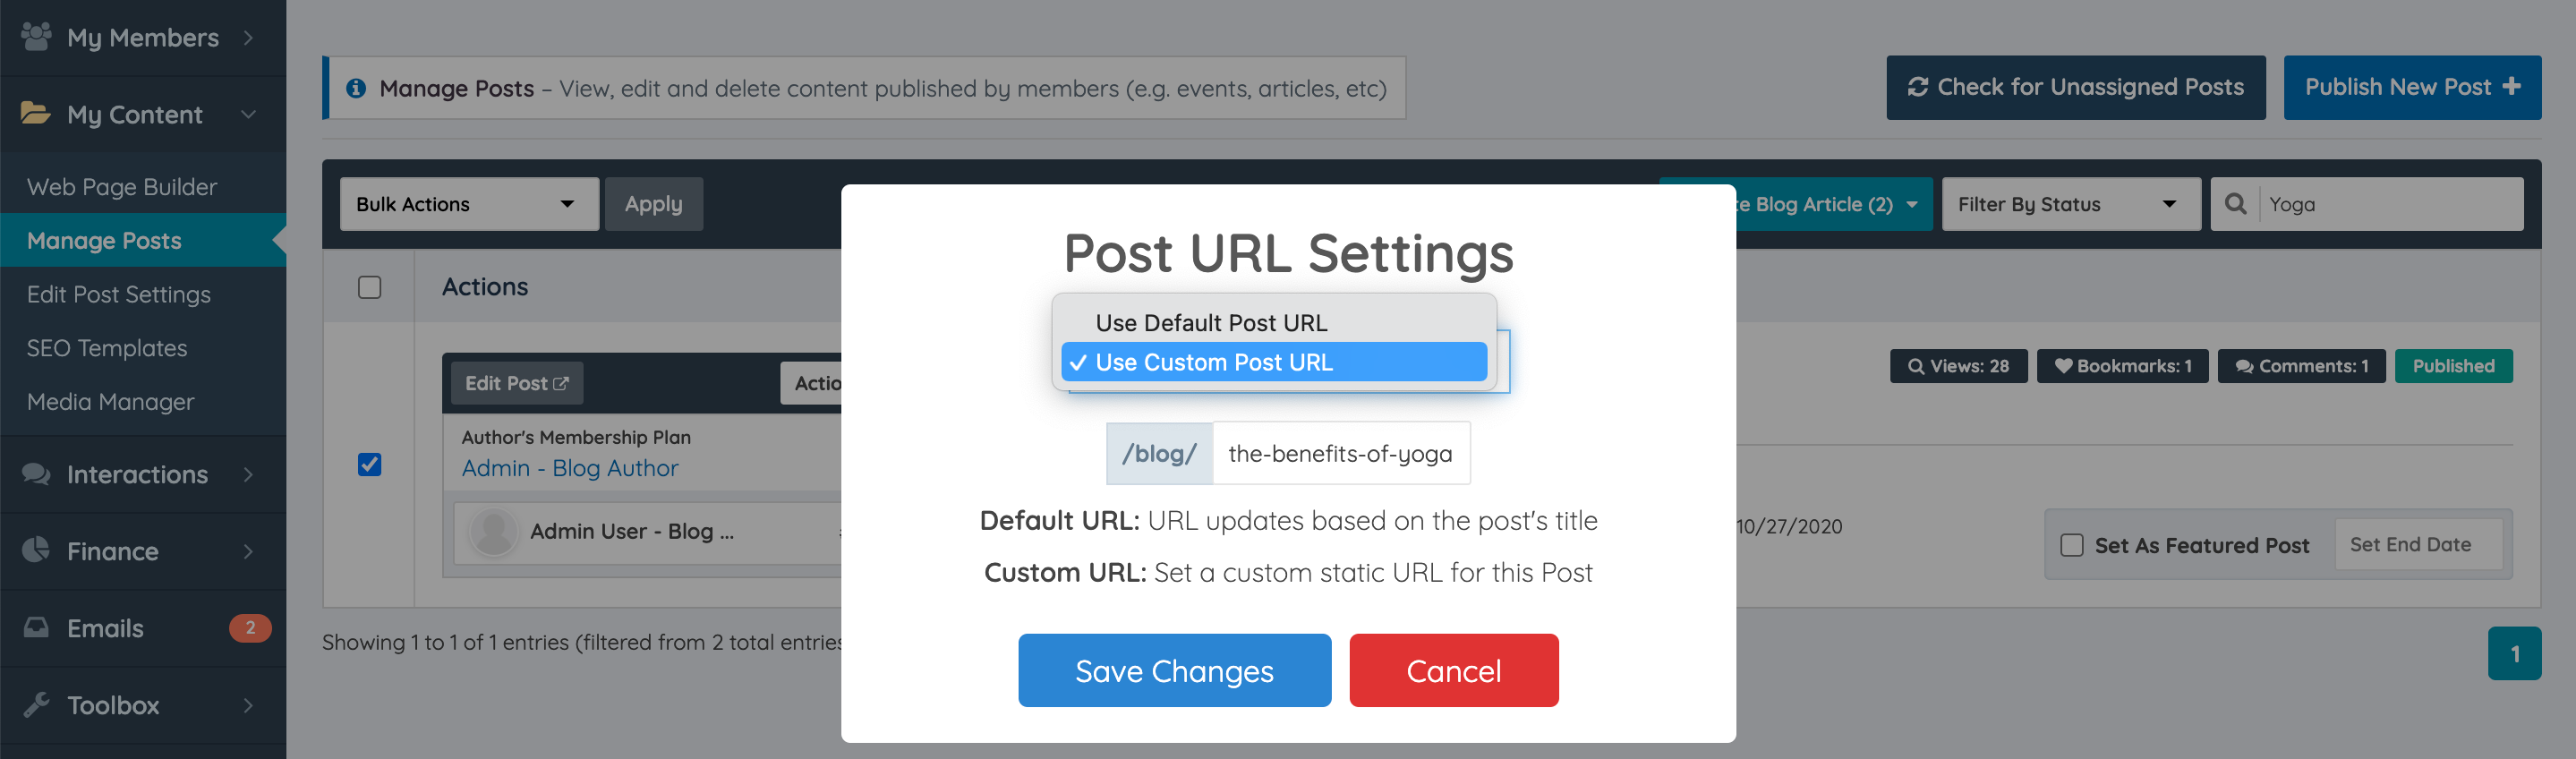This screenshot has height=759, width=2576.
Task: Open Toolbox via the wrench icon
Action: (37, 705)
